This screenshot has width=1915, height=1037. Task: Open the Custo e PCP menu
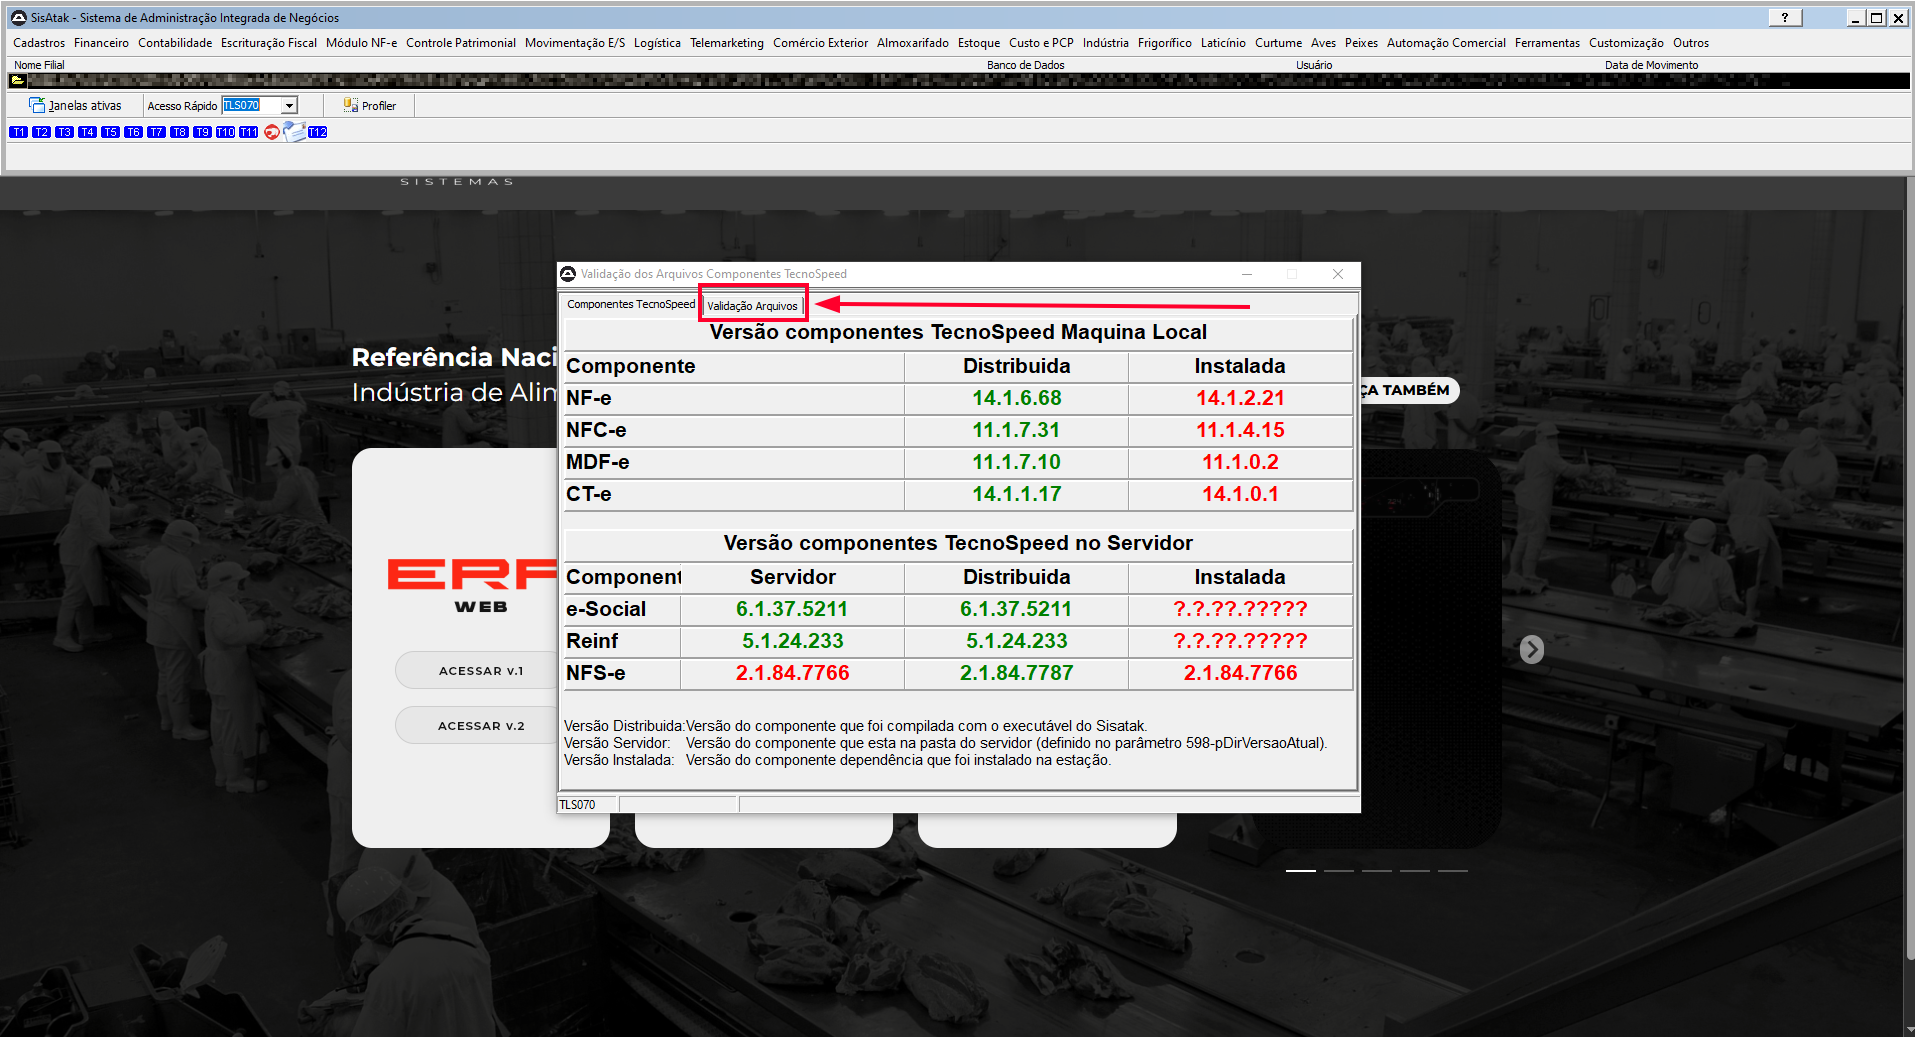pyautogui.click(x=1041, y=43)
